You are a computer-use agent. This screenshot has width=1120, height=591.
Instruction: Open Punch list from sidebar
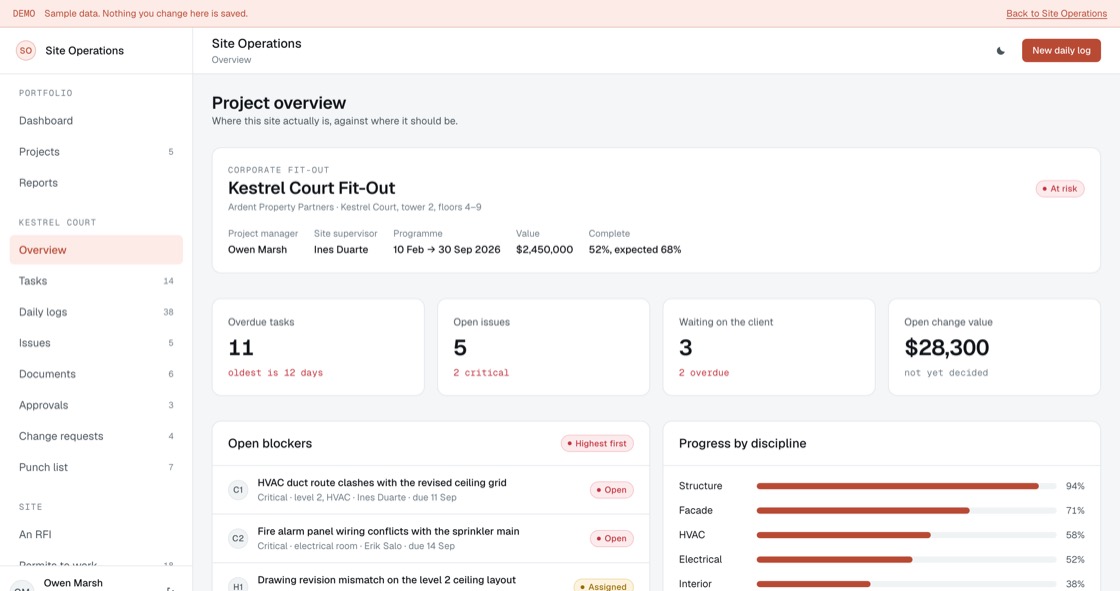point(96,467)
